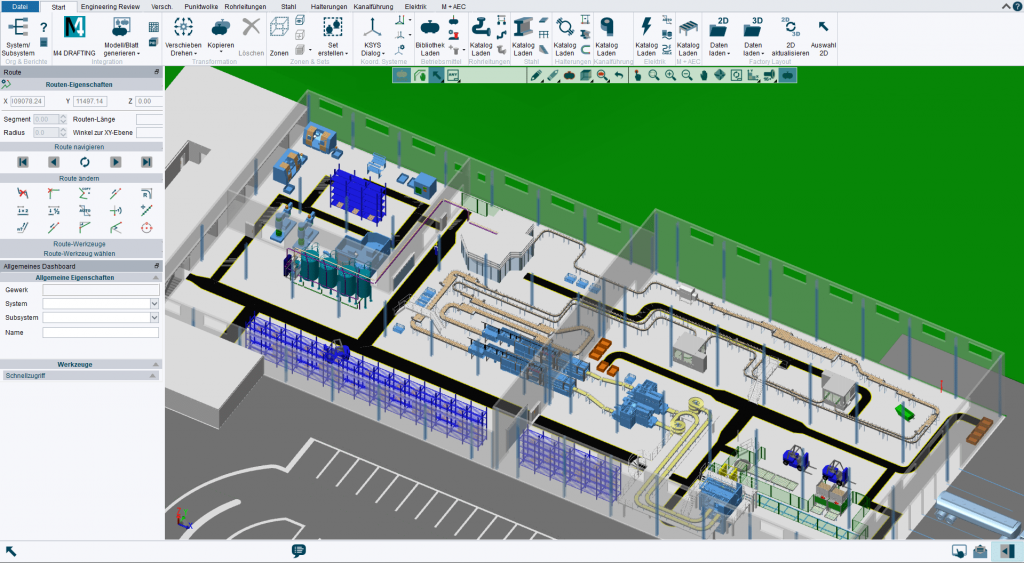
Task: Open 3D Daten laden dropdown
Action: [753, 37]
